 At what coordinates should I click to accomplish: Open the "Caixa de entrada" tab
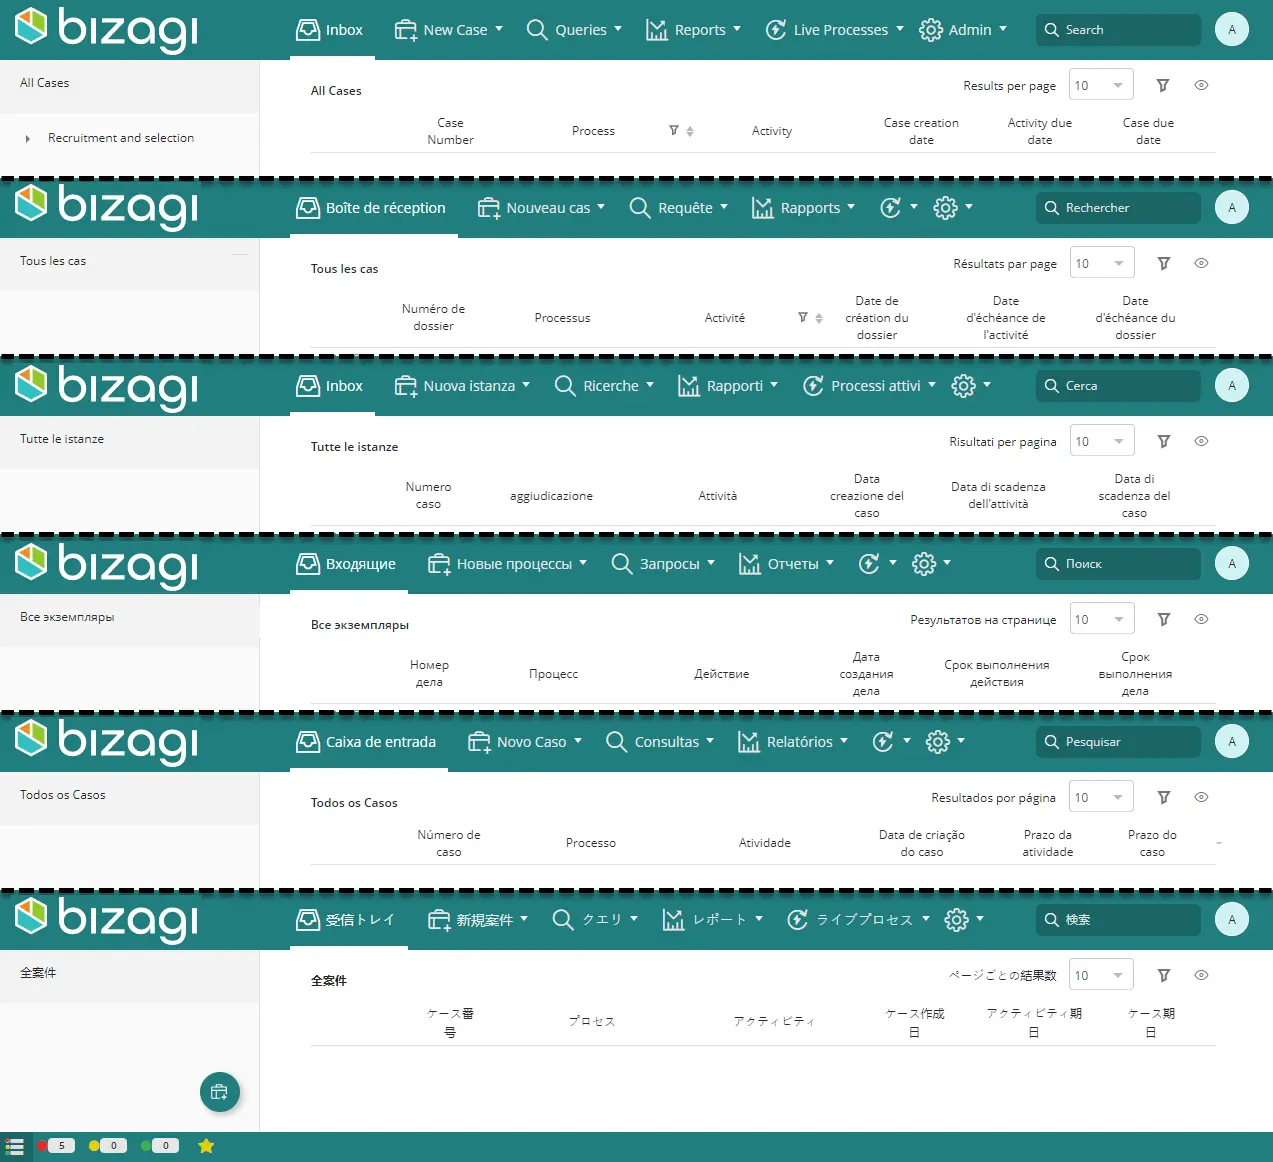coord(369,742)
